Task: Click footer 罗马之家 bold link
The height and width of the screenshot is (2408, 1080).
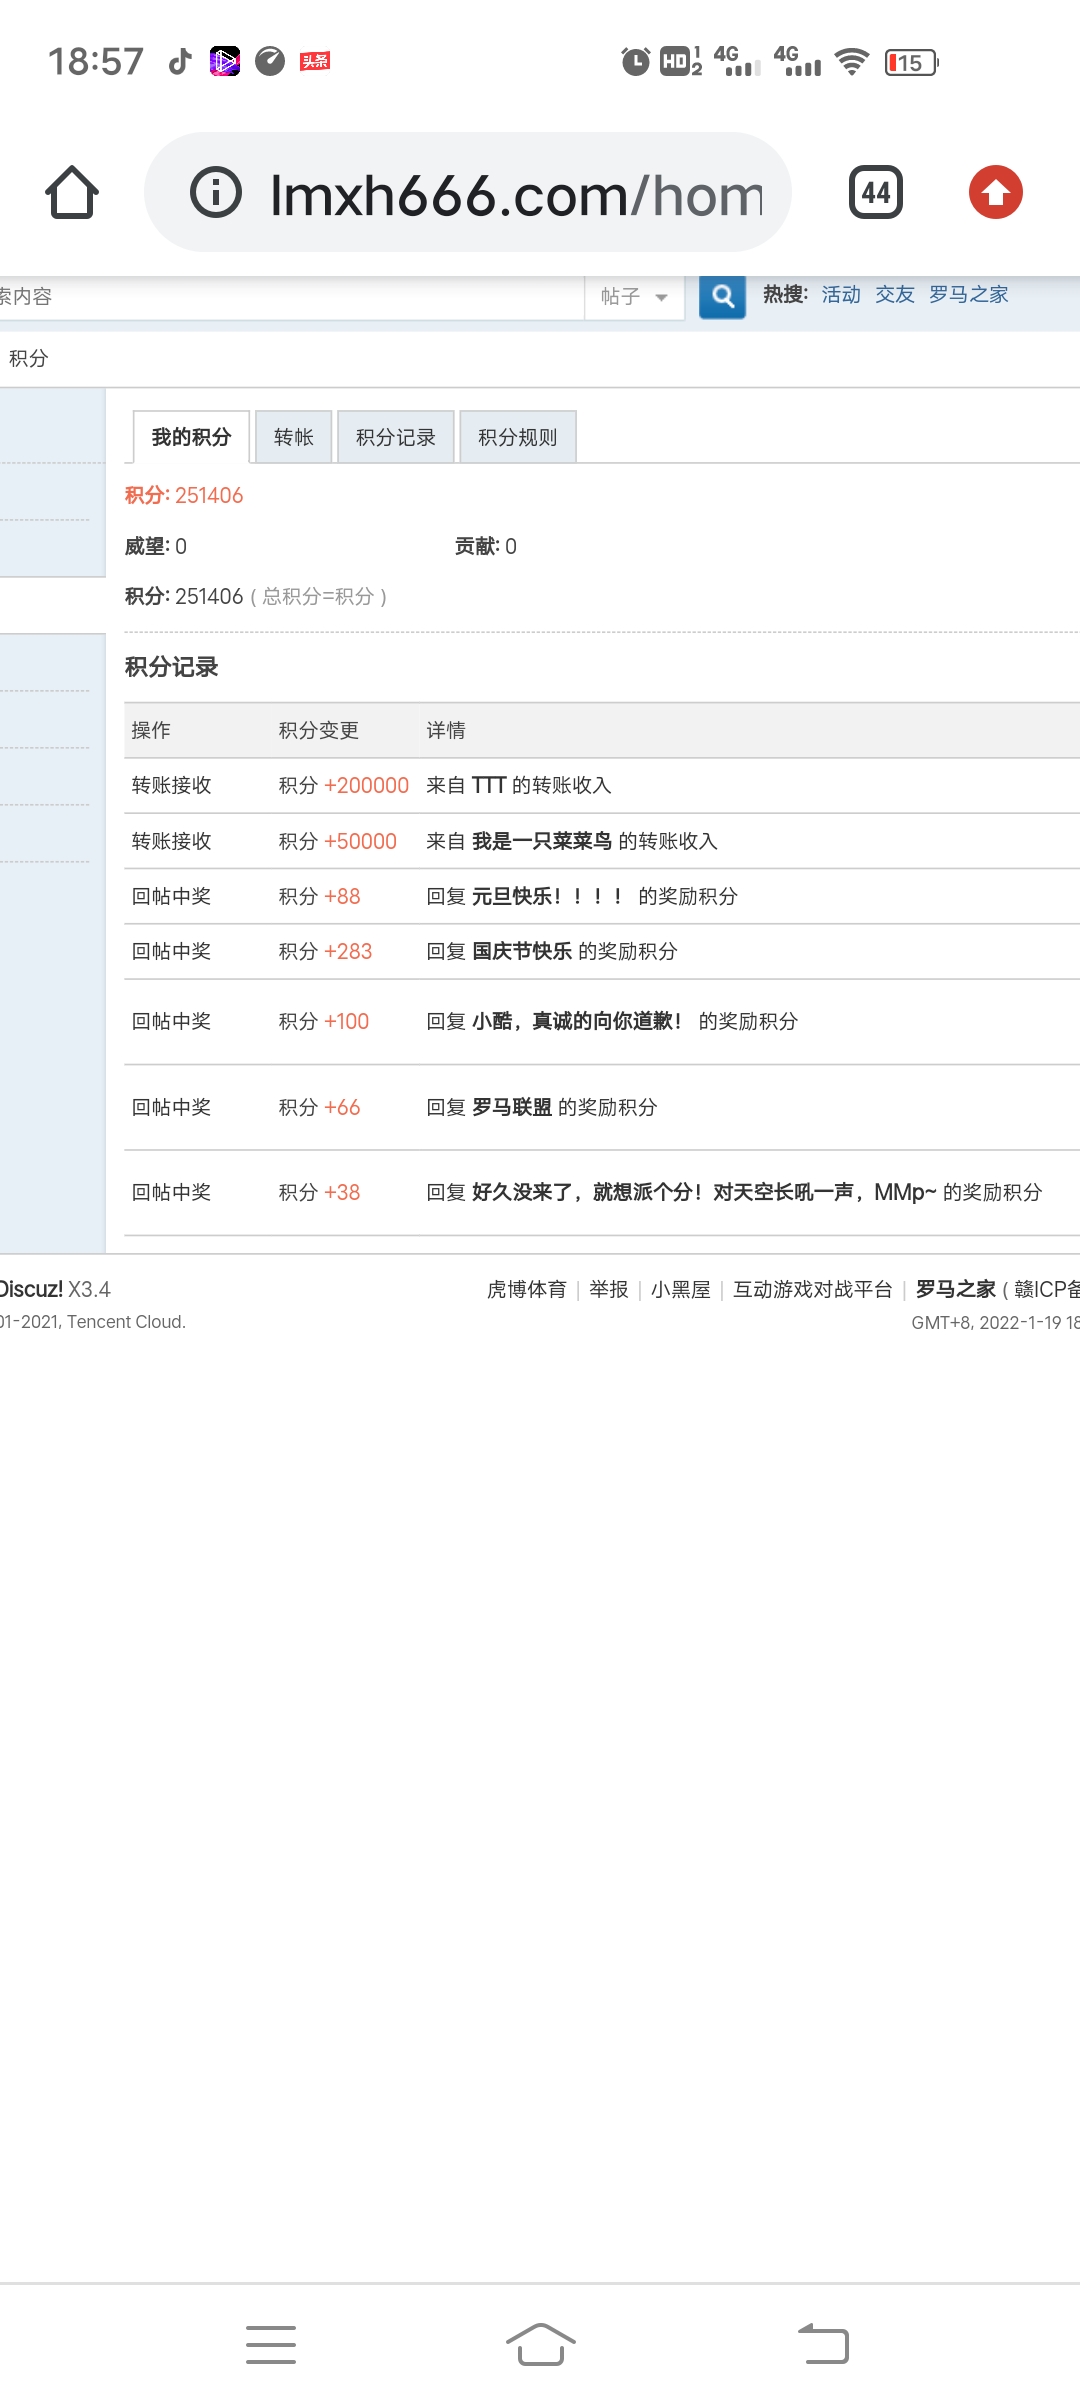Action: (956, 1290)
